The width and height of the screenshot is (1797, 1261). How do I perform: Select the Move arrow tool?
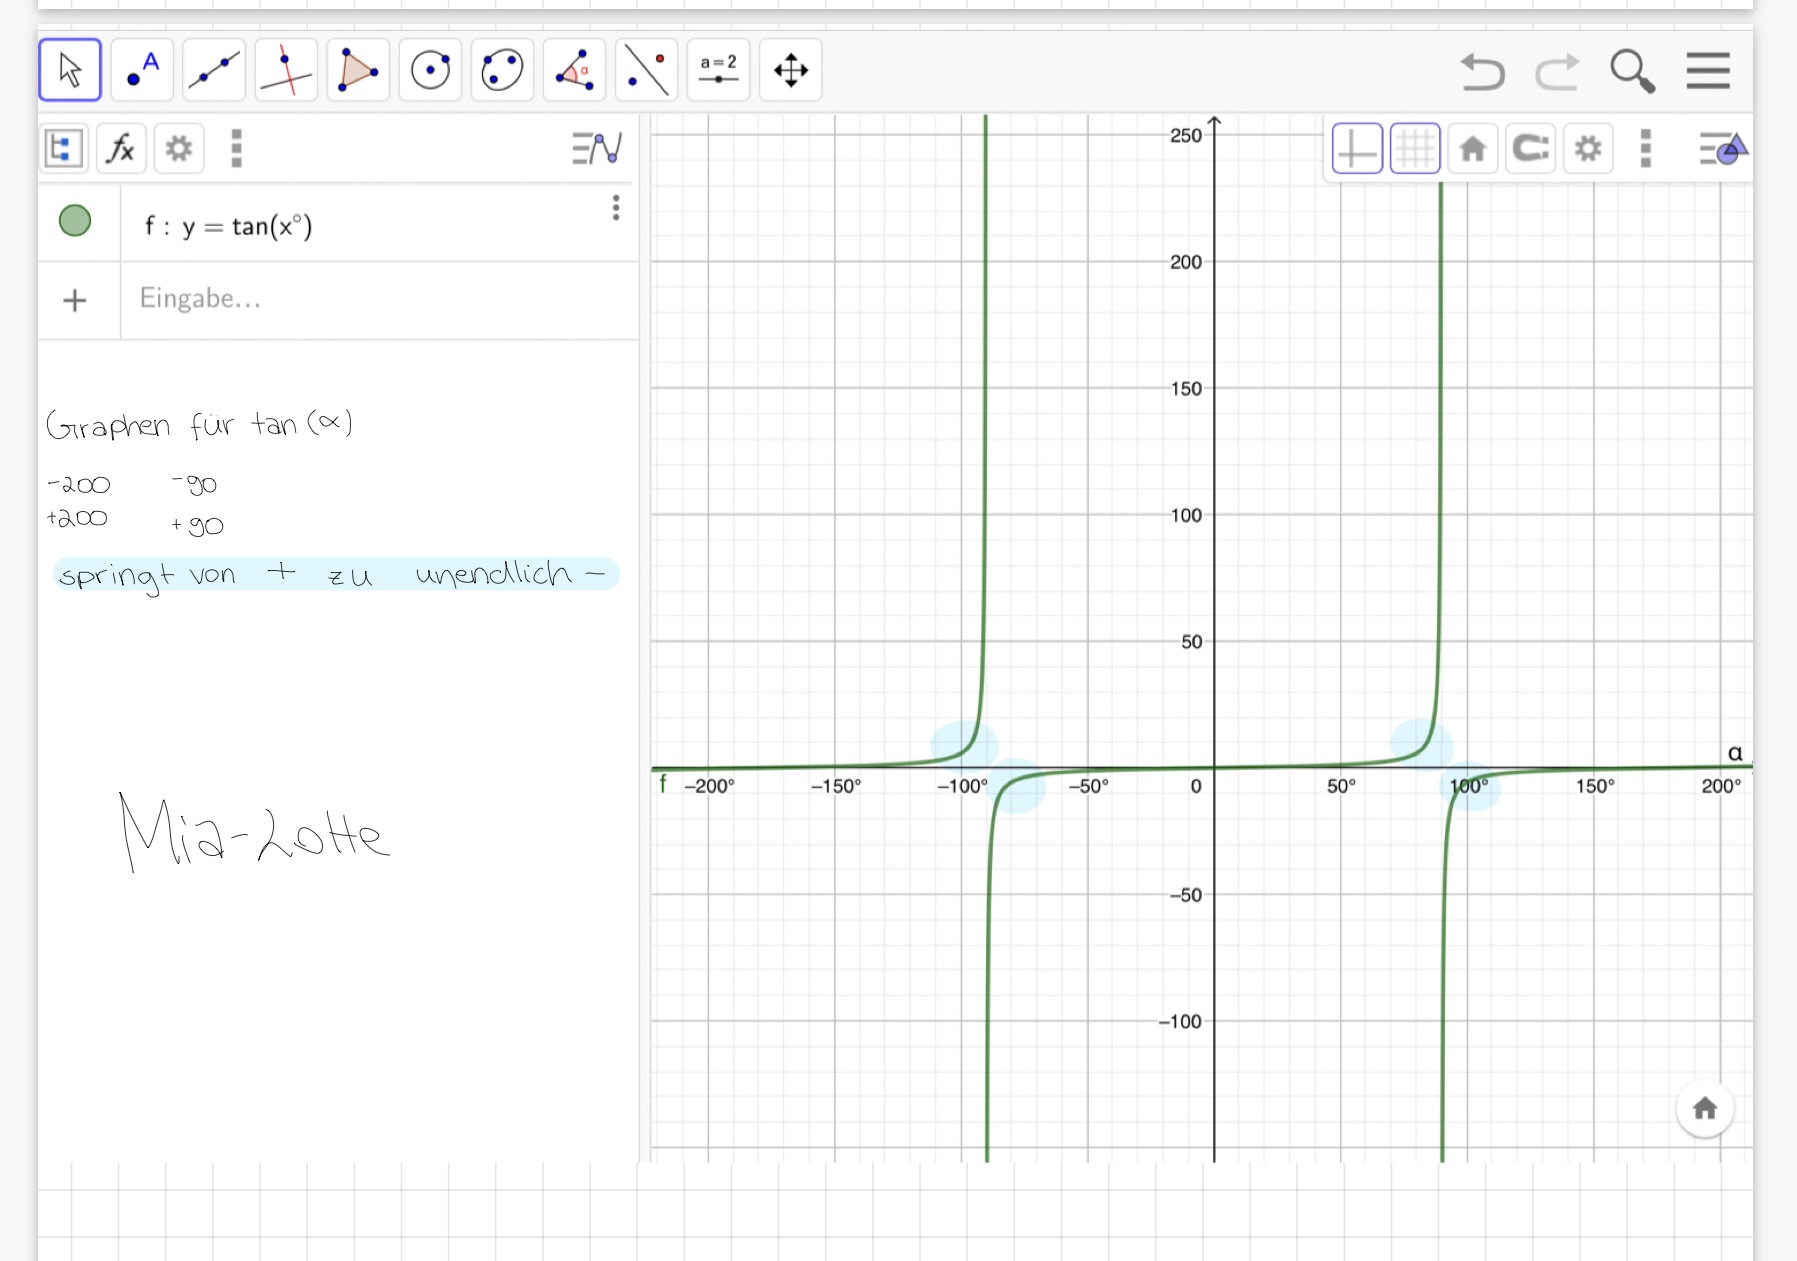tap(70, 70)
